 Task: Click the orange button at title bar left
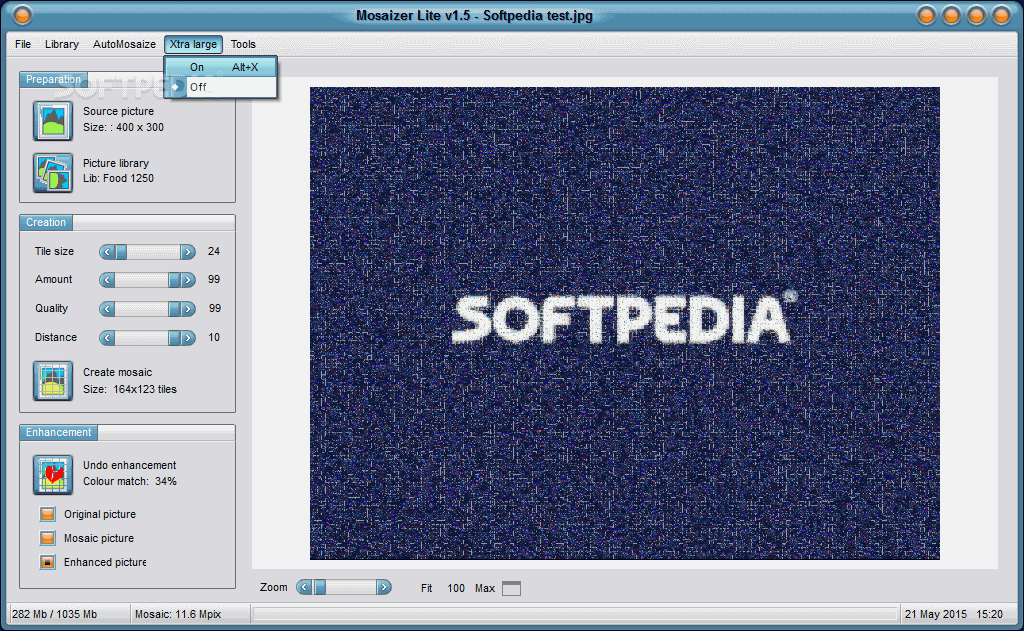coord(22,14)
